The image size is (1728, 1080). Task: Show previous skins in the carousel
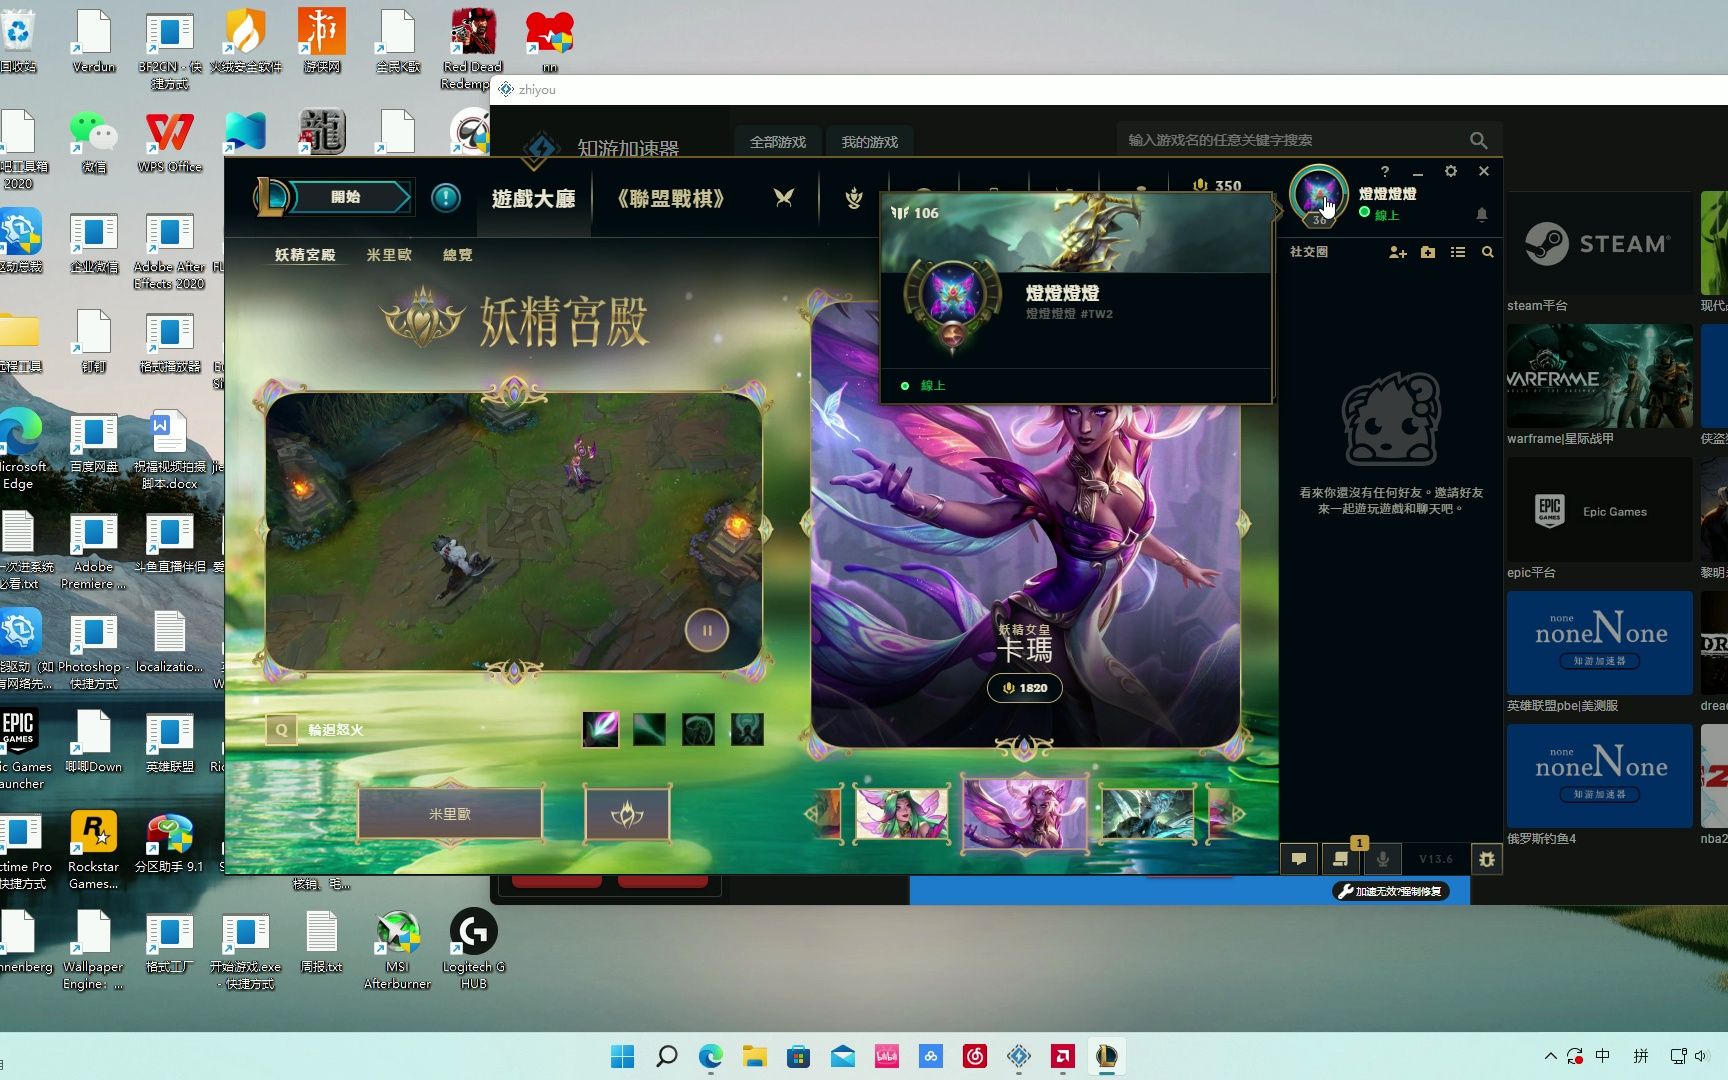(811, 814)
